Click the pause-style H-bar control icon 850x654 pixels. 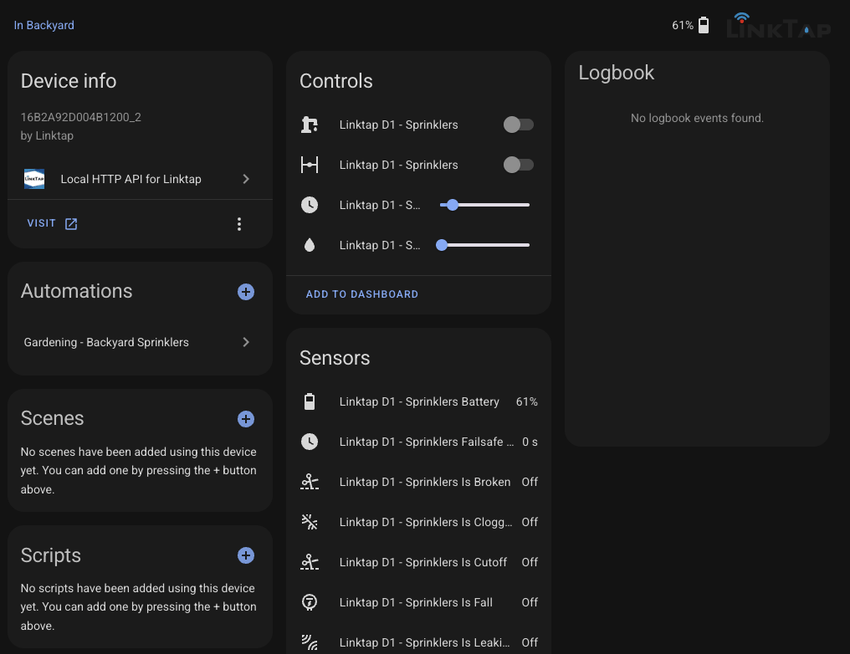(310, 165)
